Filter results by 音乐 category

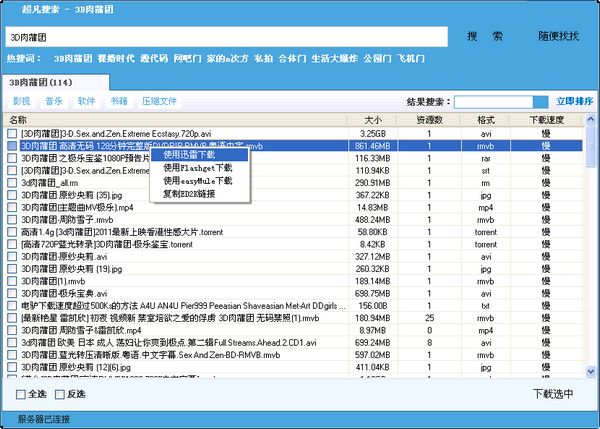pos(54,101)
